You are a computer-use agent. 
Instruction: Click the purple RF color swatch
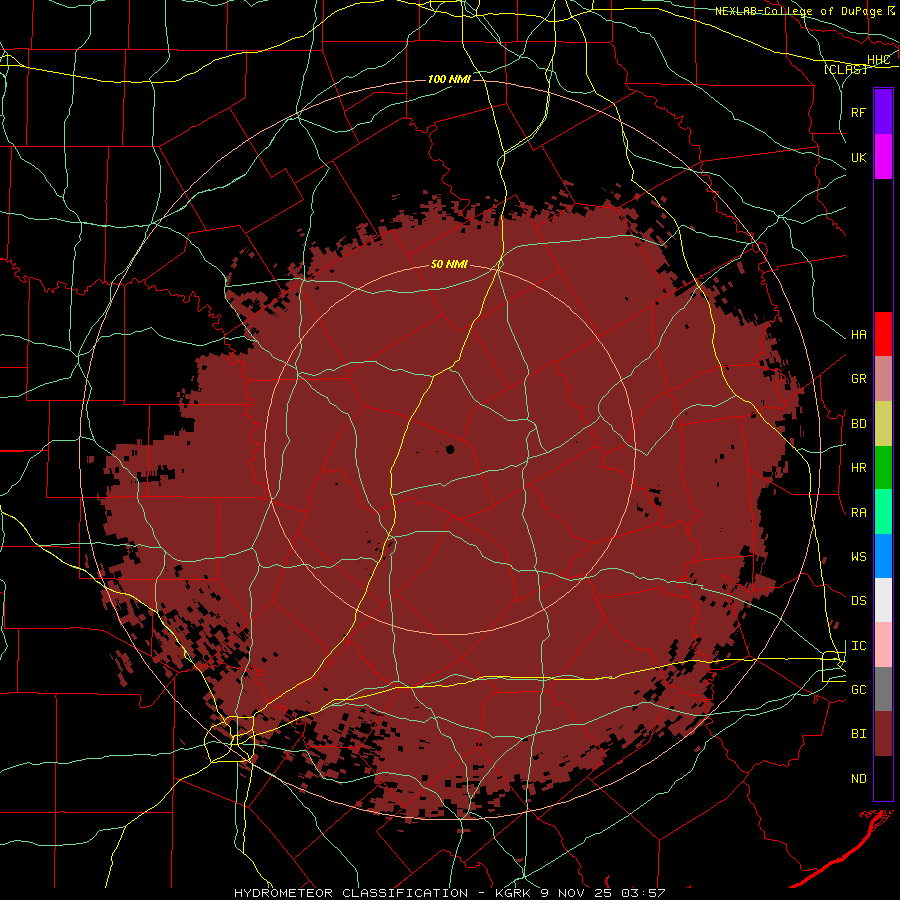(883, 112)
